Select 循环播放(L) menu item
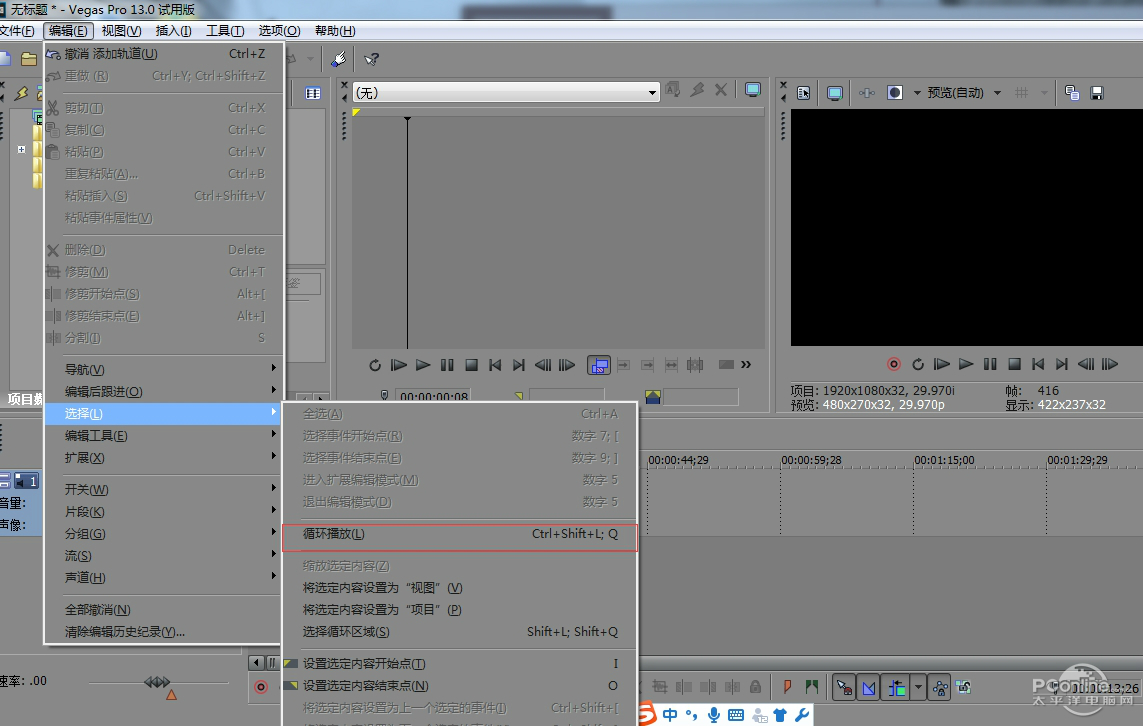 point(460,534)
